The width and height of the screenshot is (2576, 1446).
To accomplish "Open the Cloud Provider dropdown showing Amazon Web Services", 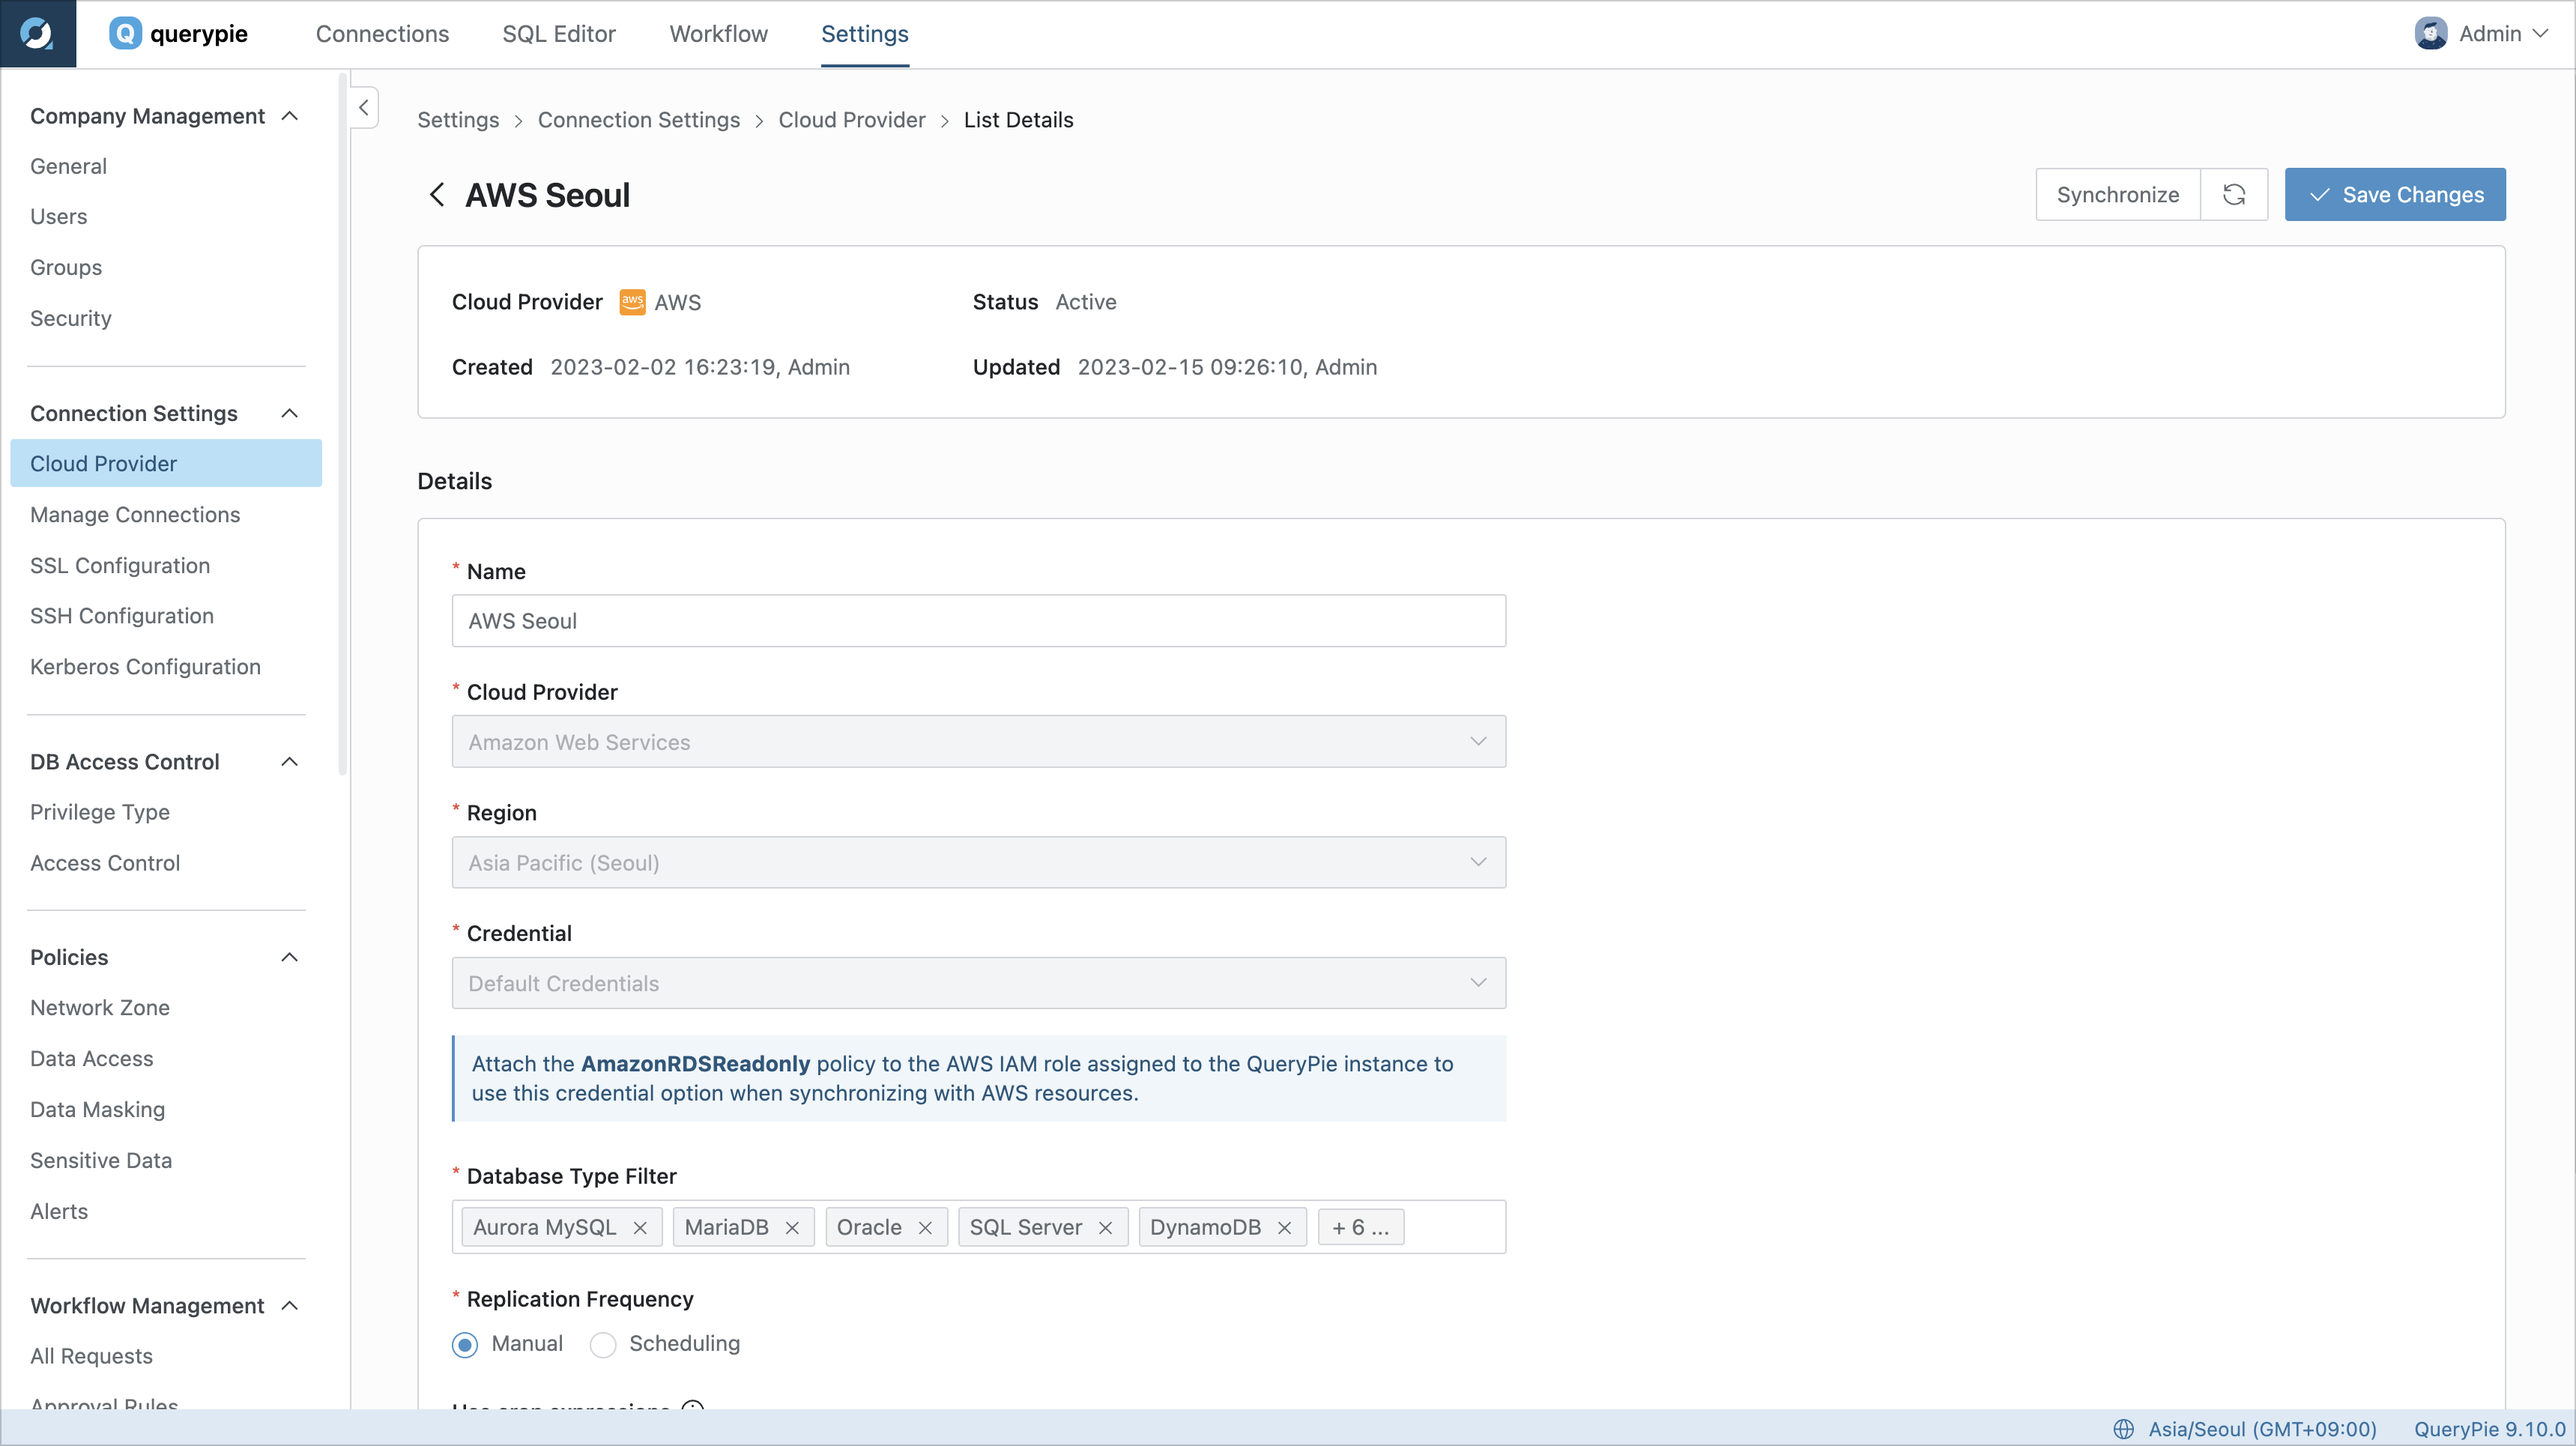I will (x=978, y=742).
